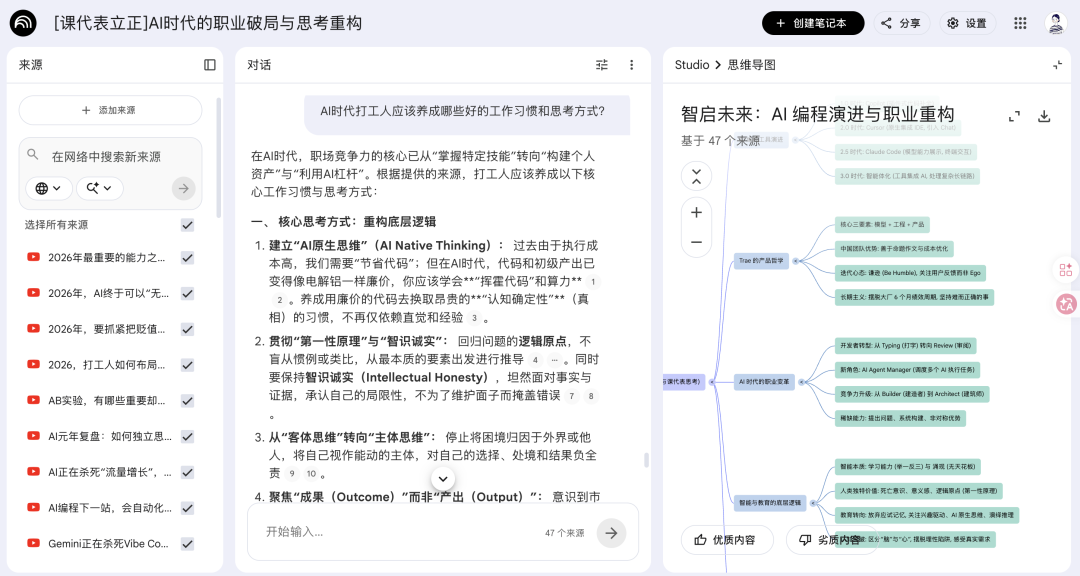The height and width of the screenshot is (576, 1080).
Task: Download the mind map
Action: click(x=1044, y=116)
